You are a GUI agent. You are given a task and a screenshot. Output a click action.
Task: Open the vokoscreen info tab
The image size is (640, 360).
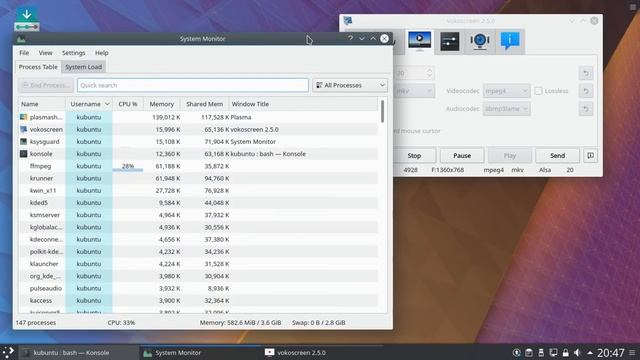point(510,41)
